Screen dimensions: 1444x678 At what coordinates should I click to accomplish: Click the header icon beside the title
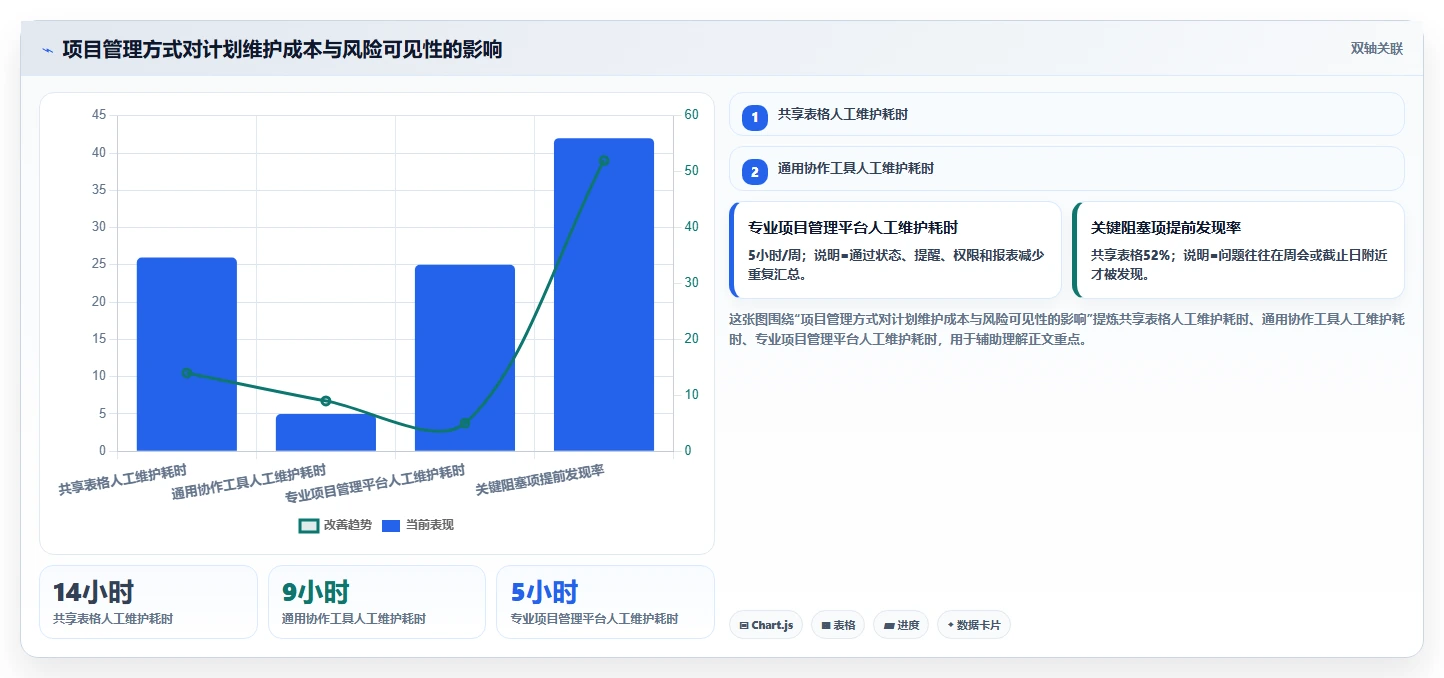[x=48, y=49]
